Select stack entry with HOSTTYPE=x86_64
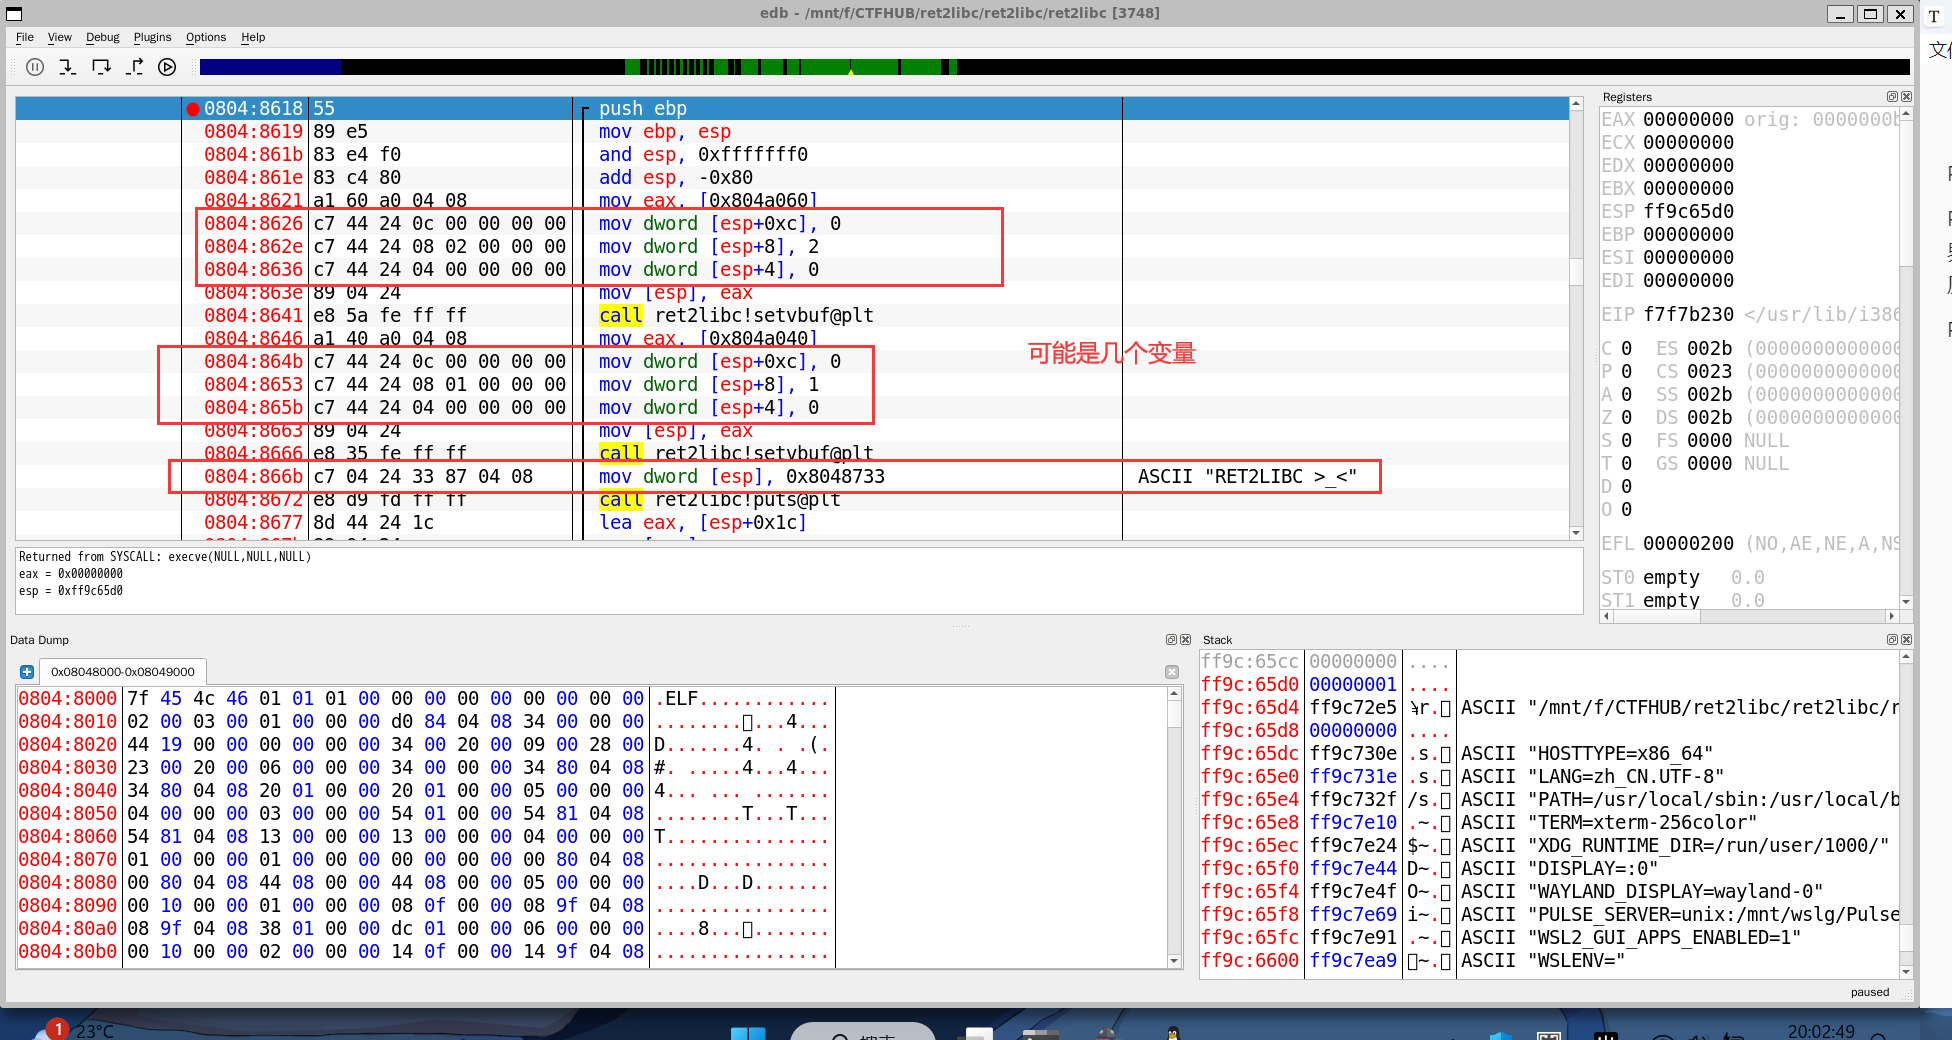 click(x=1549, y=754)
